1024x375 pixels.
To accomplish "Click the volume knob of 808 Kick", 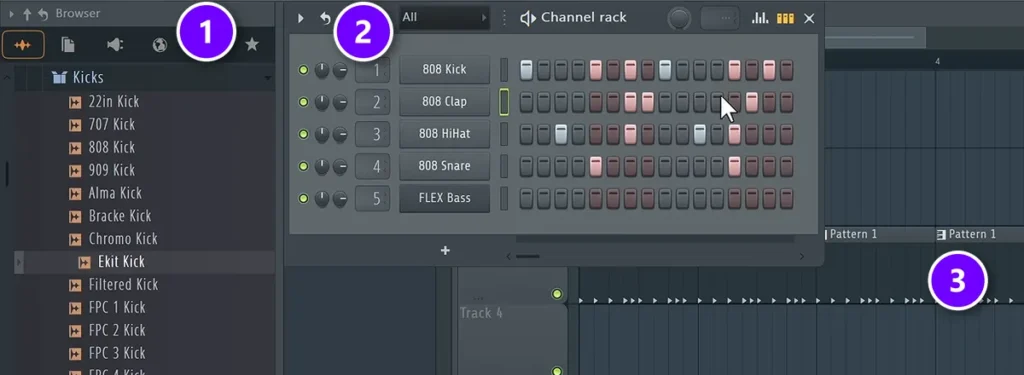I will coord(340,70).
